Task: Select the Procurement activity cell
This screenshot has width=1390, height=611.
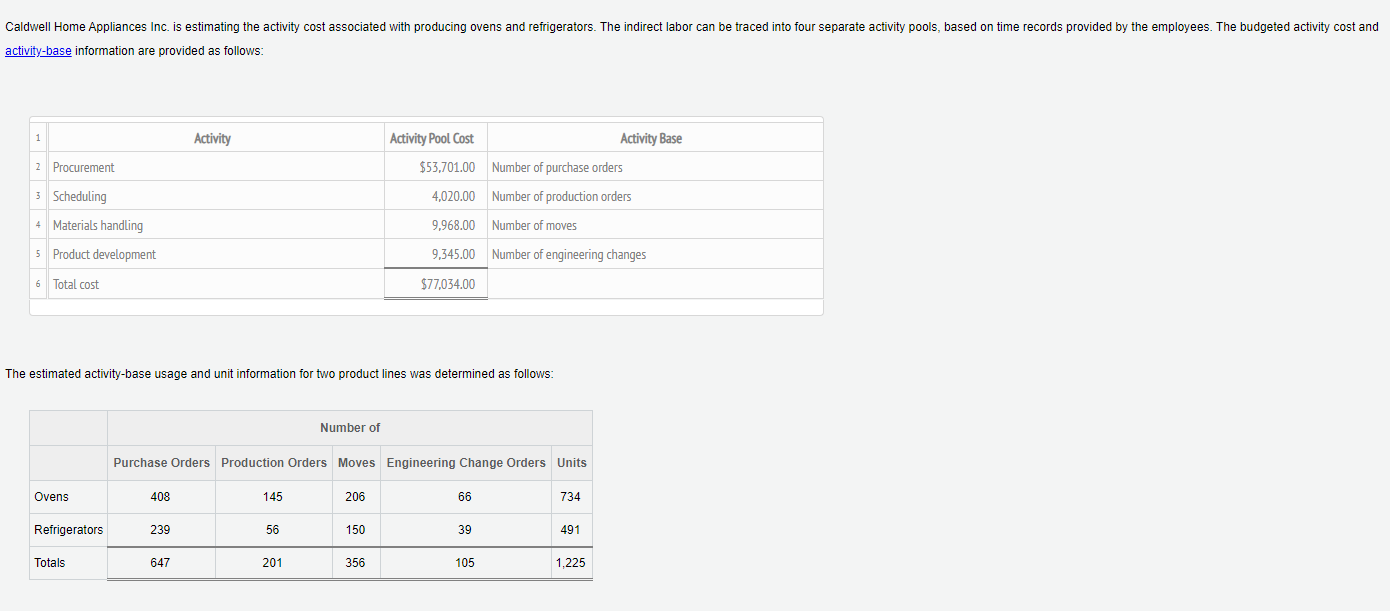Action: (x=83, y=167)
